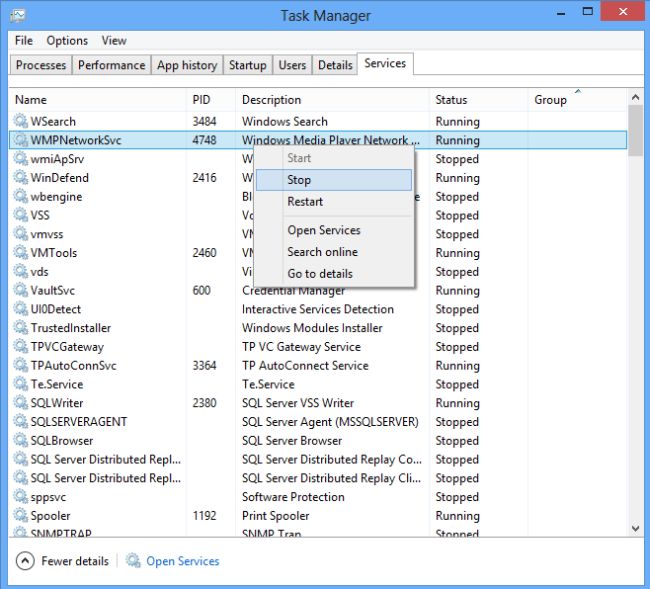Viewport: 650px width, 589px height.
Task: Select the Spooler service icon
Action: pos(20,515)
